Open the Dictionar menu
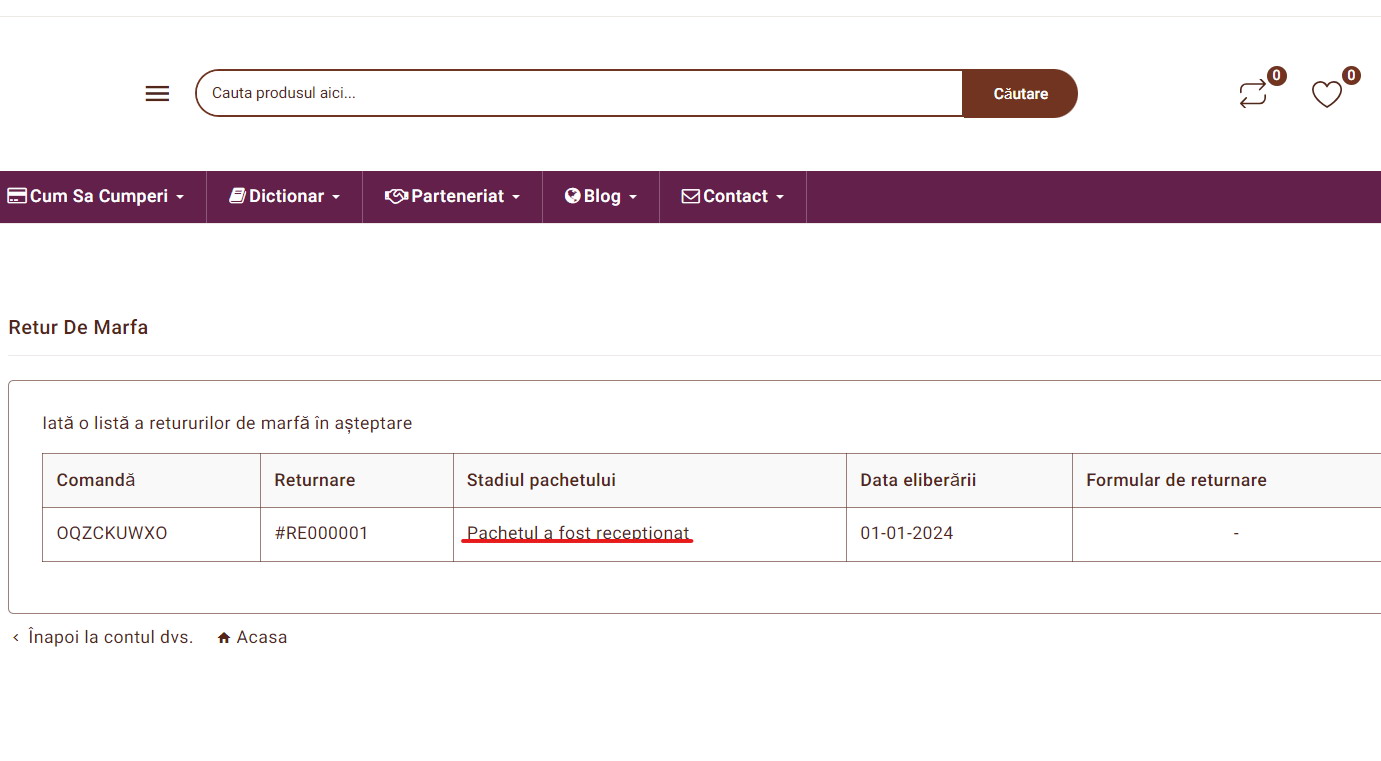Viewport: 1381px width, 761px height. coord(285,197)
